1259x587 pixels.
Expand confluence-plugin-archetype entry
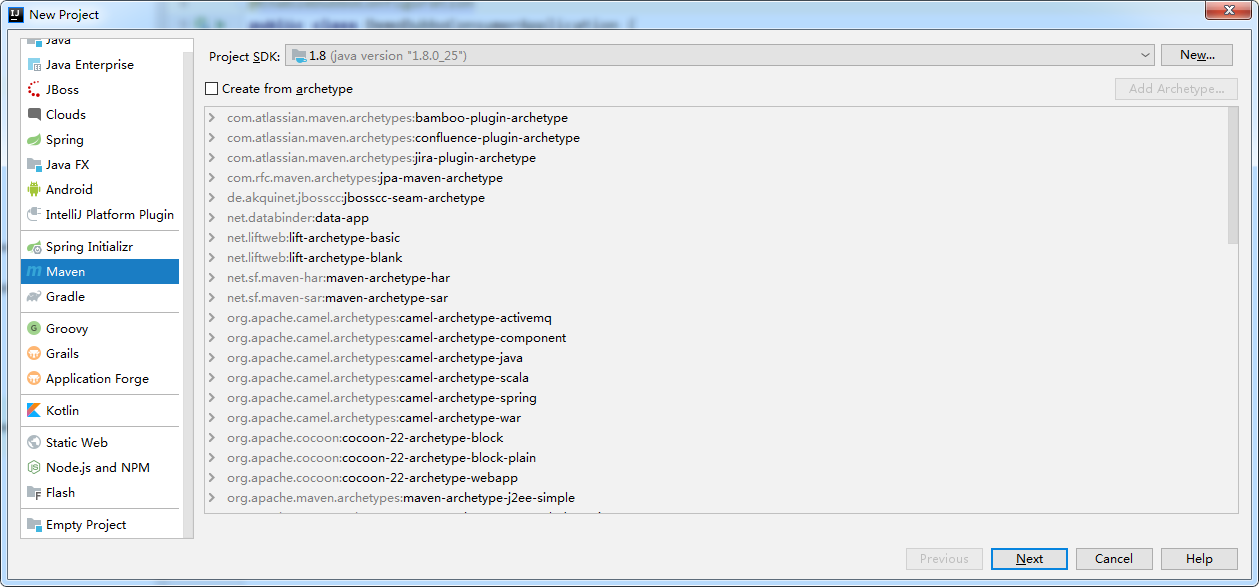click(212, 138)
